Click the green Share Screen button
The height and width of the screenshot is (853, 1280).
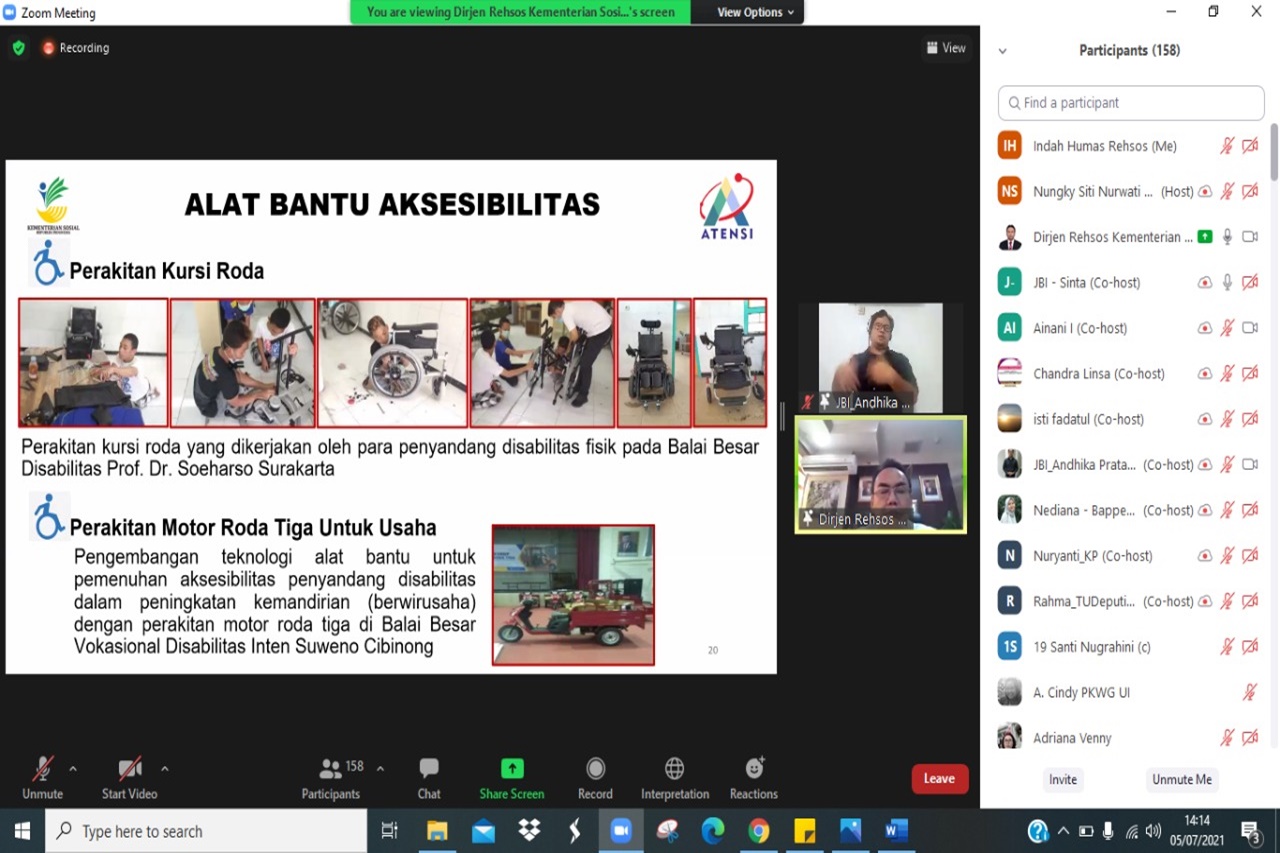click(512, 778)
